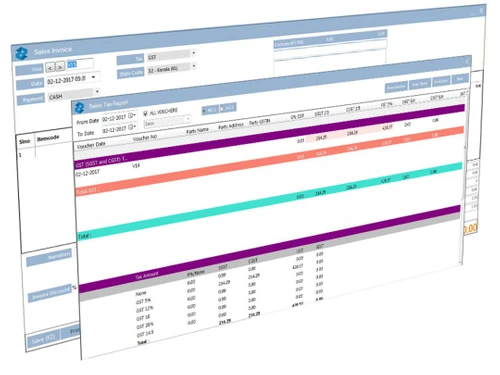Open the greyed voucher type dropdown under ALL VOUCHERS
The image size is (500, 375).
pyautogui.click(x=167, y=121)
